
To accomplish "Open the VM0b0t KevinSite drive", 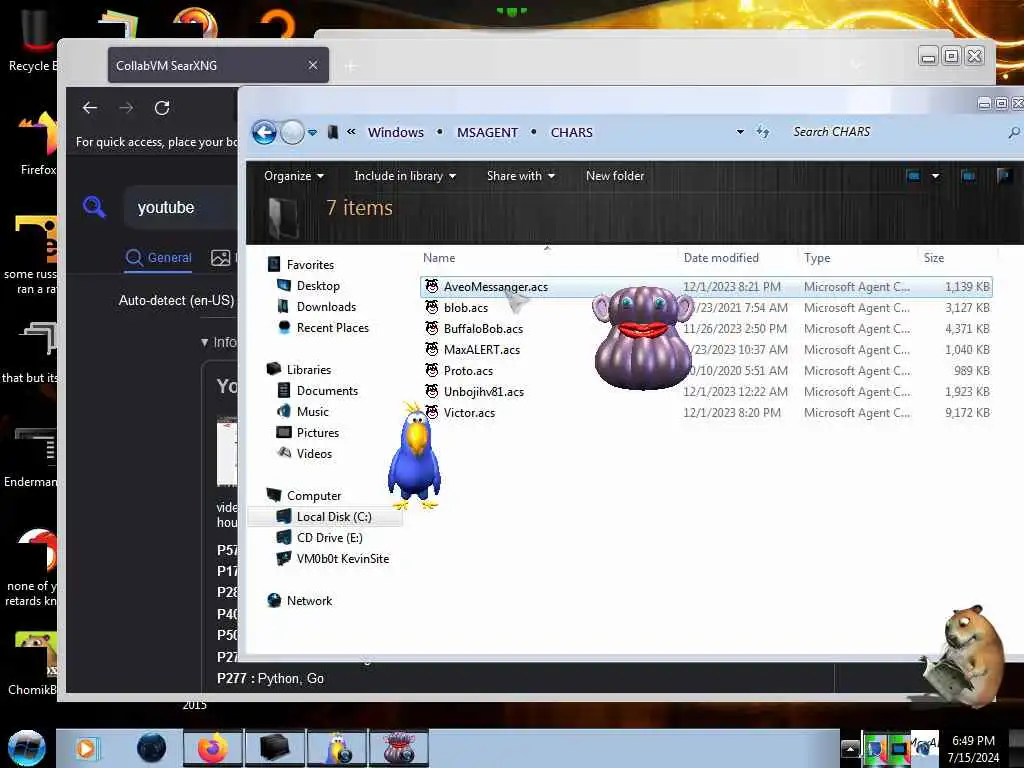I will click(343, 558).
